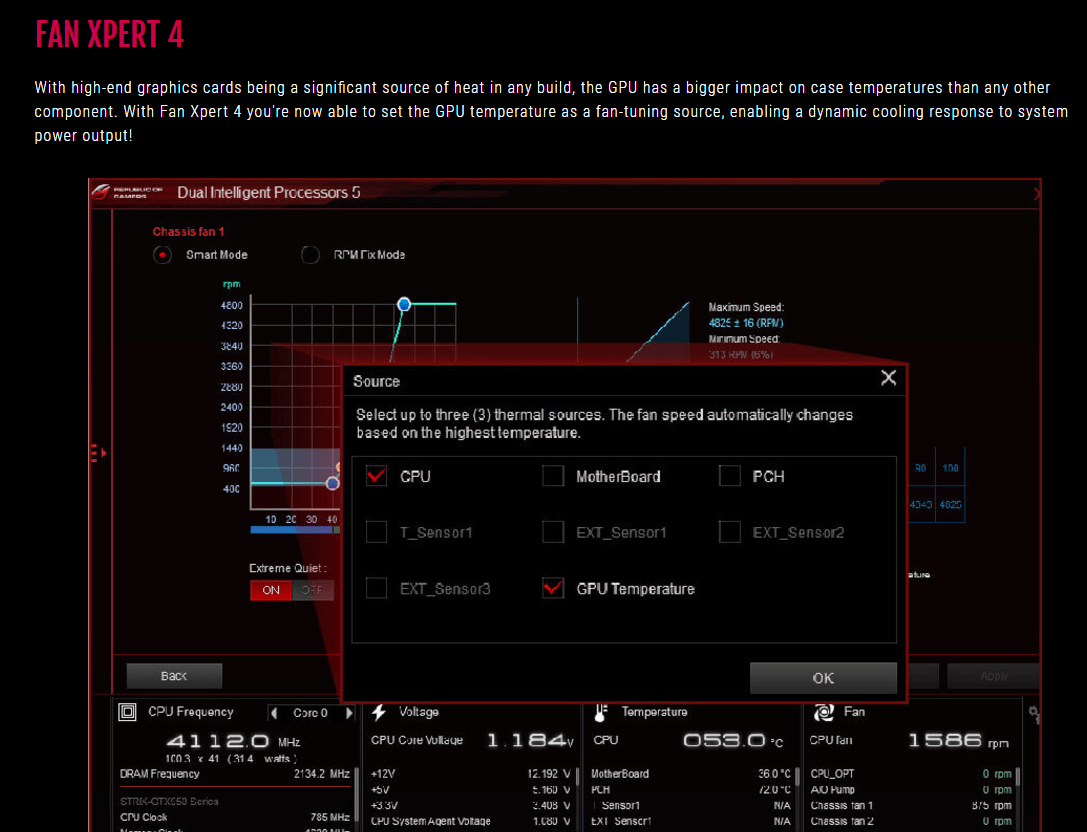Check the EXT_Sensor1 checkbox

point(553,532)
